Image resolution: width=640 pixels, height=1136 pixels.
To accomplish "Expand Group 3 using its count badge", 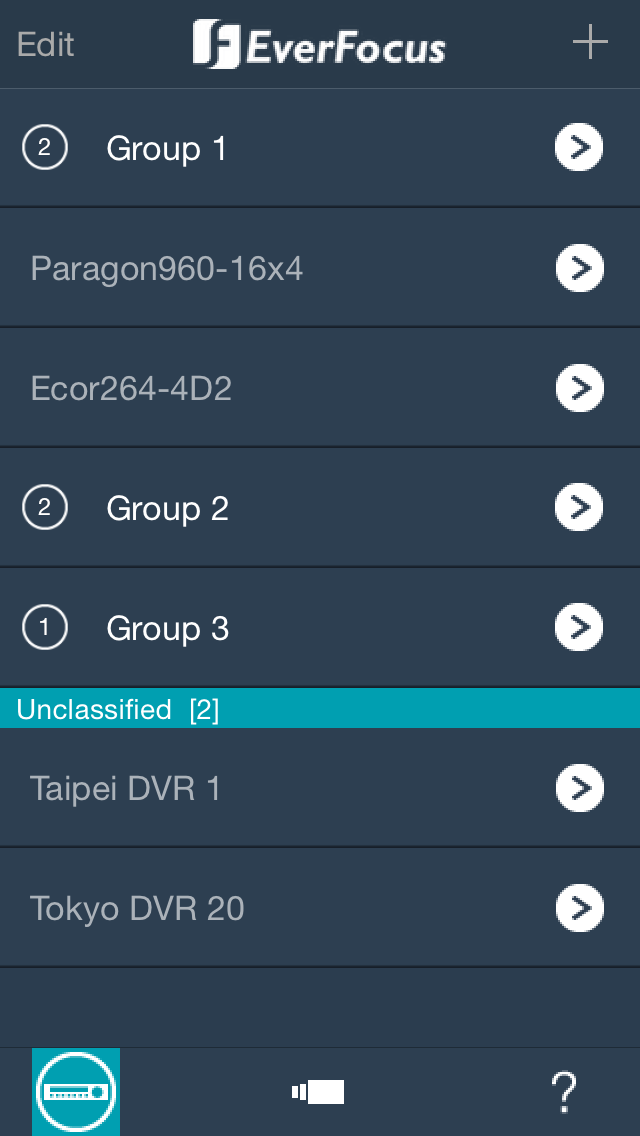I will tap(44, 629).
